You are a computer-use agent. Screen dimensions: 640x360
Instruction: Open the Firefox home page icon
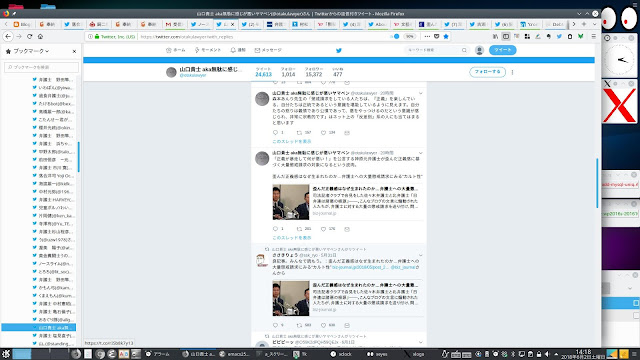click(40, 36)
